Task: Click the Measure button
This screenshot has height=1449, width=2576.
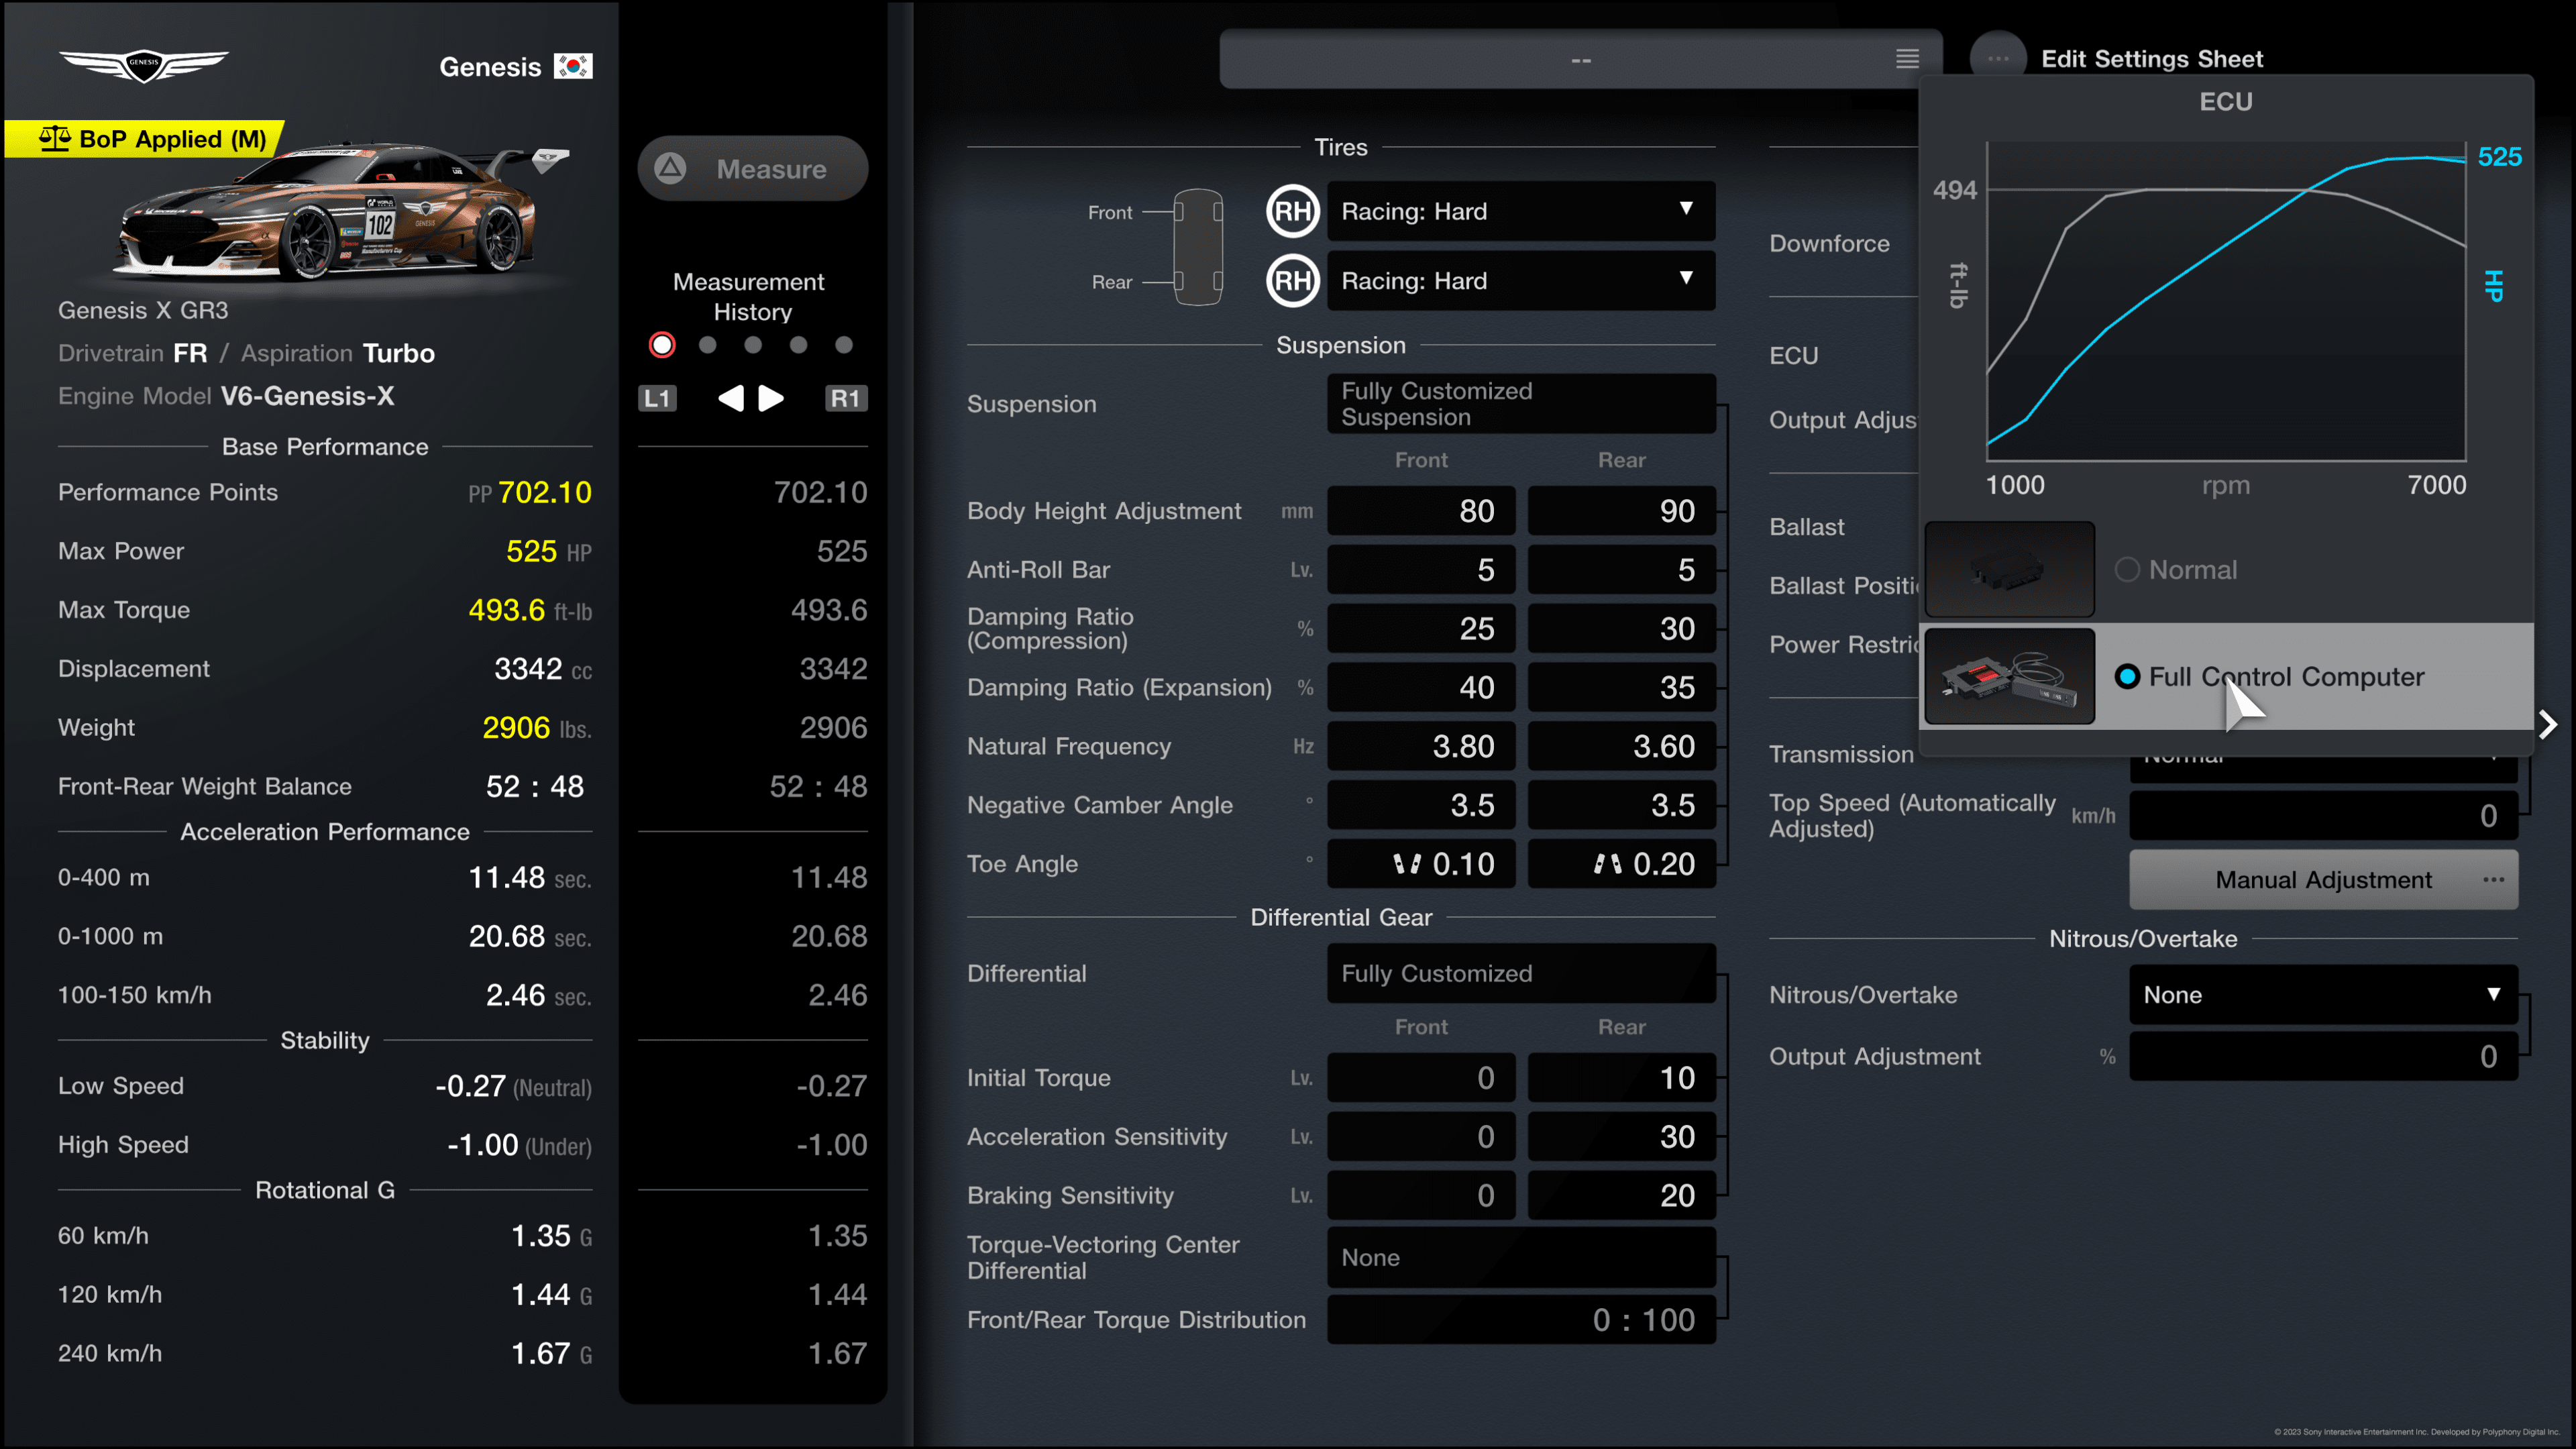Action: (x=753, y=168)
